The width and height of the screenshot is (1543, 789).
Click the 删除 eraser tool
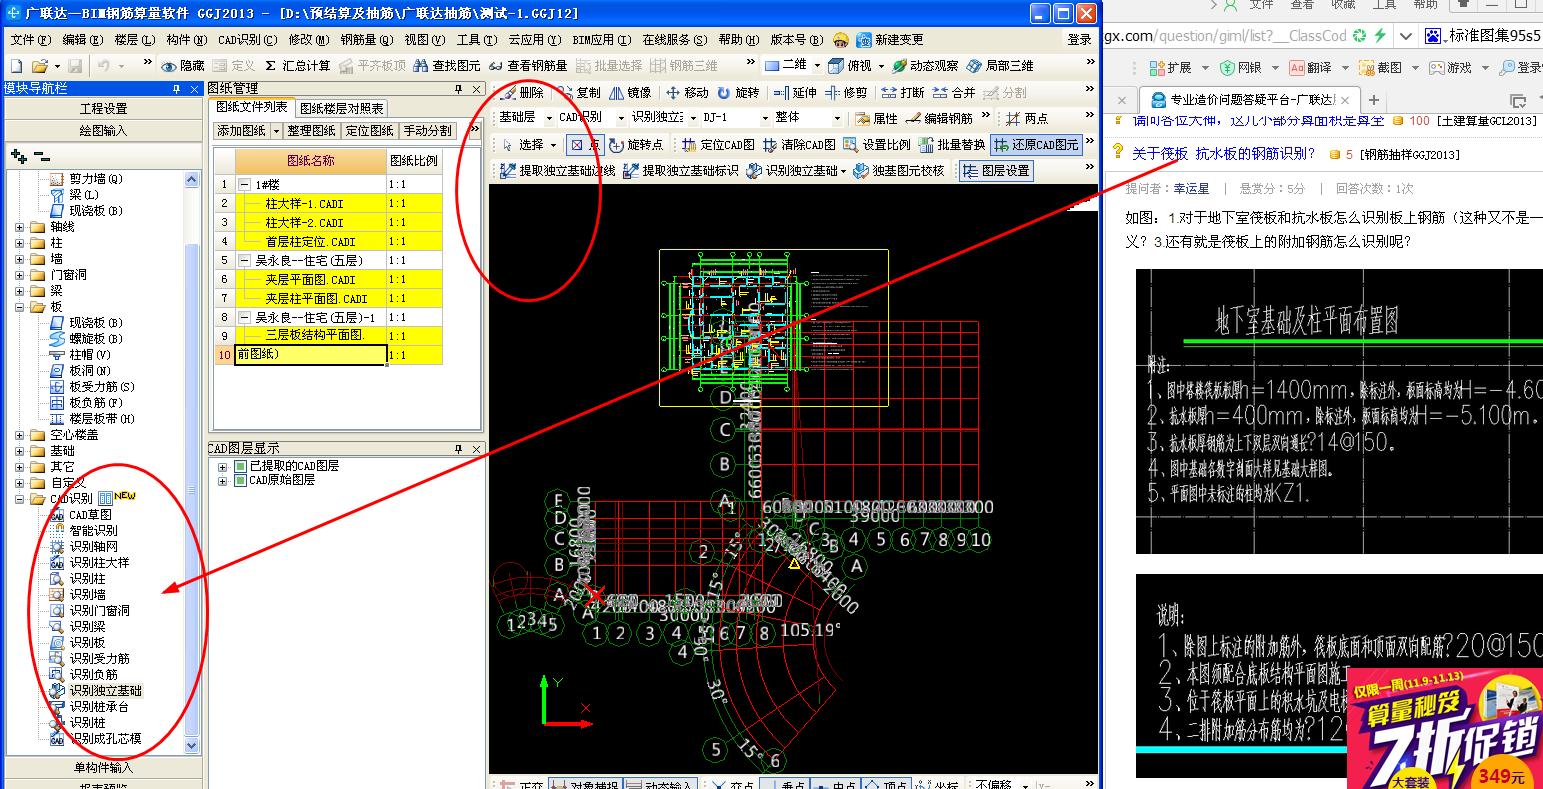click(x=522, y=92)
